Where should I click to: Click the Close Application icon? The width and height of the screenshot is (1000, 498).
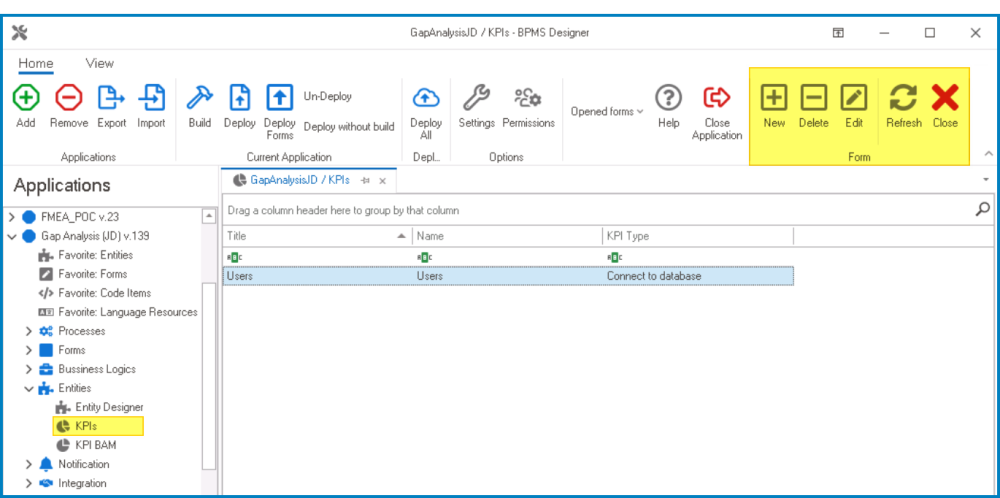pyautogui.click(x=717, y=98)
